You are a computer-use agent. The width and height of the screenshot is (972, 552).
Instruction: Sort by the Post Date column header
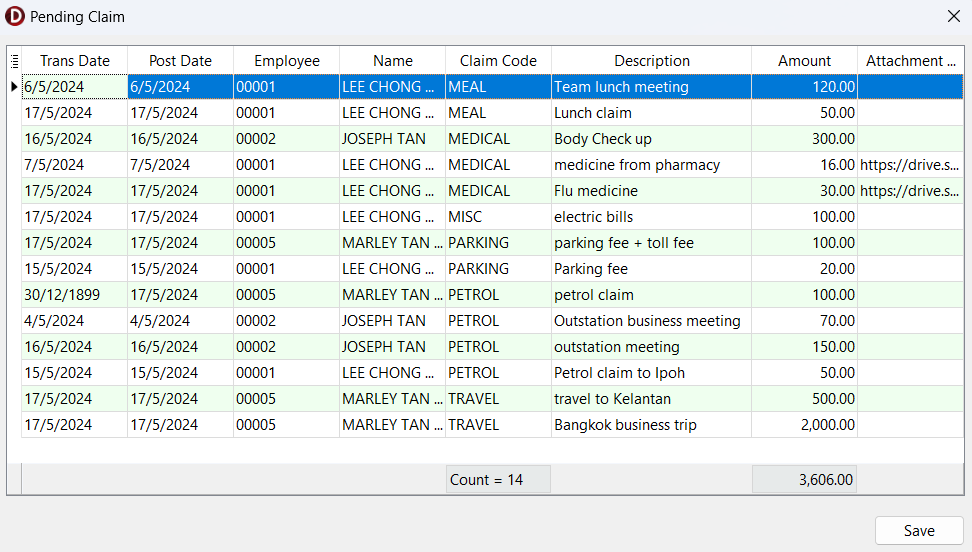181,61
